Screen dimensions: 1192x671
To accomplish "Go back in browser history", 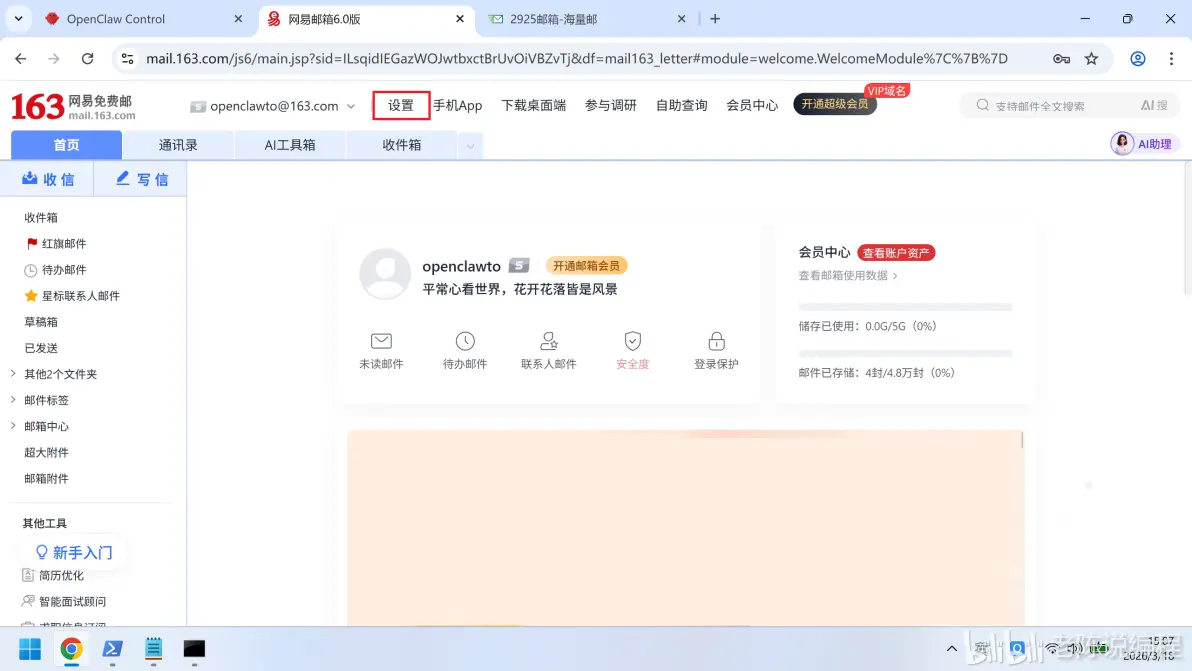I will coord(21,59).
